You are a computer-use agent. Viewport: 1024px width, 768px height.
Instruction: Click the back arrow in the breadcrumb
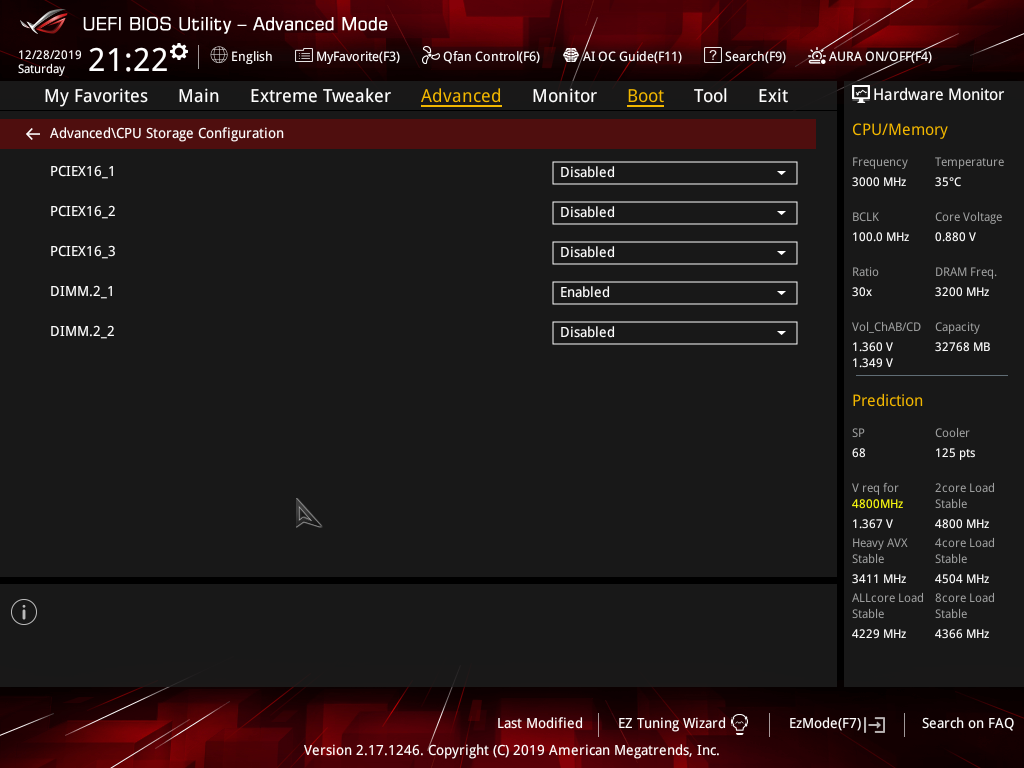pos(33,134)
